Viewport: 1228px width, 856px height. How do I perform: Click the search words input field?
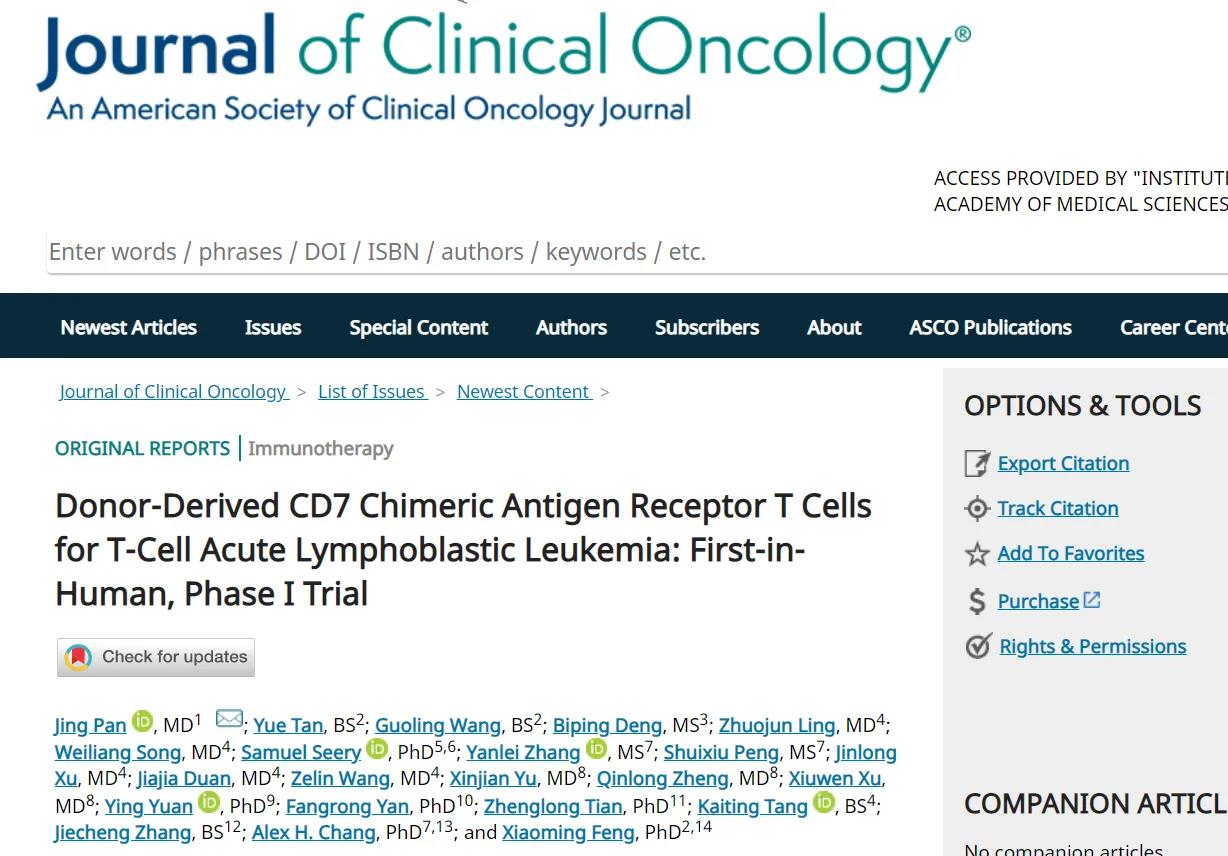coord(638,252)
